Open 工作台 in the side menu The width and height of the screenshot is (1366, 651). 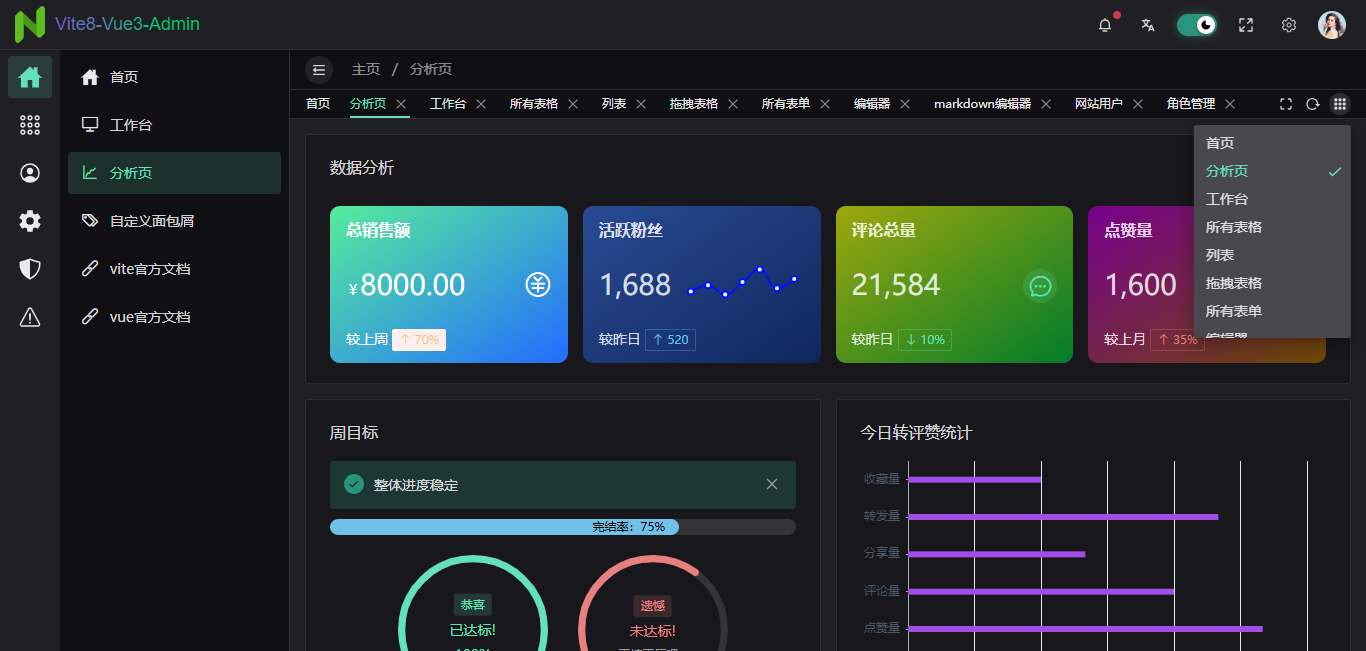tap(174, 125)
